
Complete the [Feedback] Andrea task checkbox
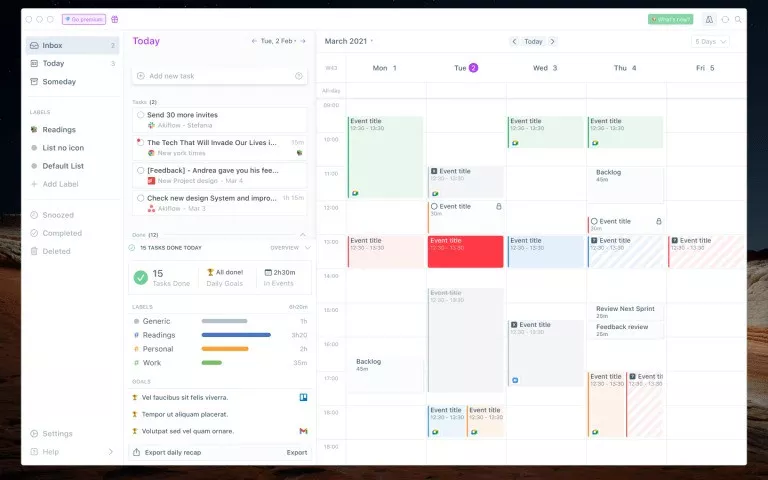(141, 170)
